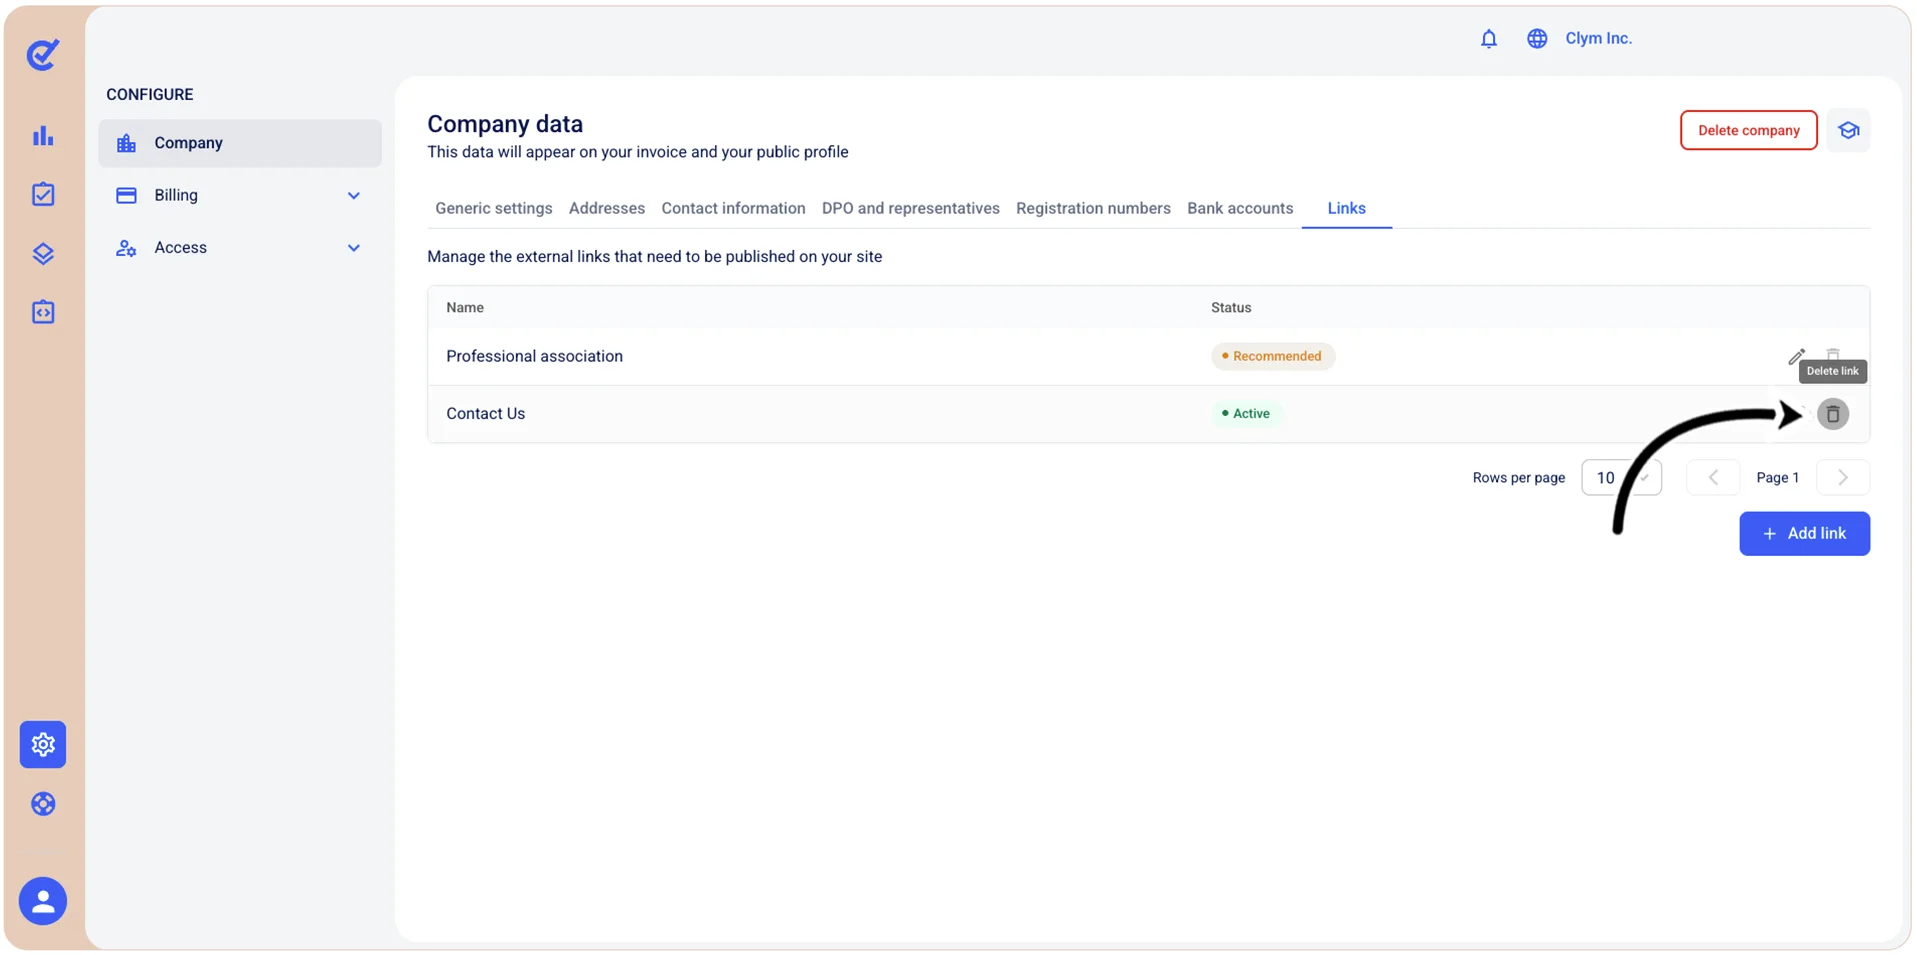
Task: Click the Add link button
Action: tap(1804, 534)
